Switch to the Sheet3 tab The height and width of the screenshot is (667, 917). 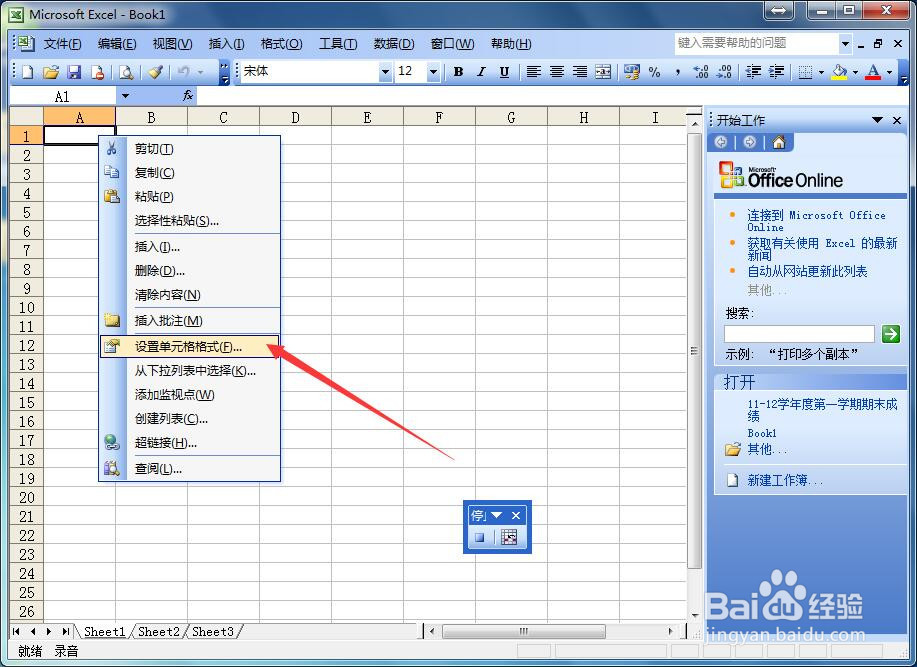tap(213, 631)
